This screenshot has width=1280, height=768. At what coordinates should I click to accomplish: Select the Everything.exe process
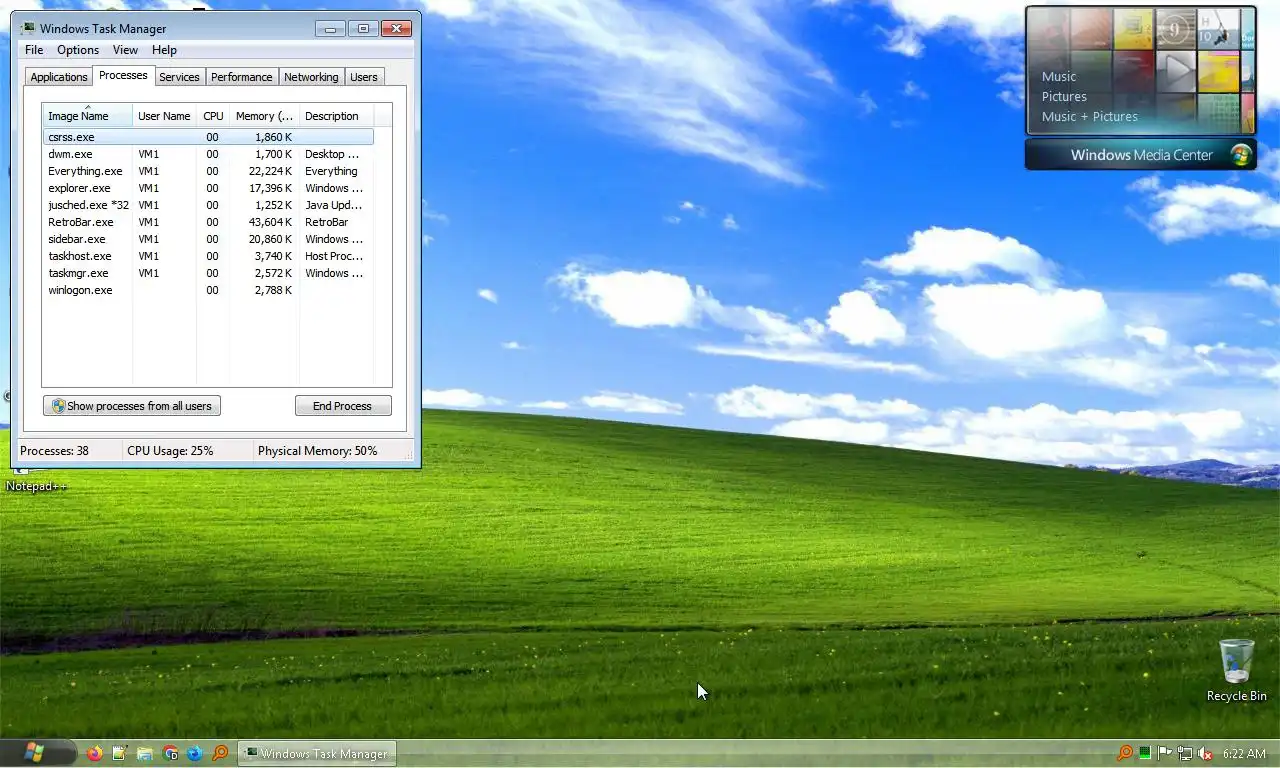pyautogui.click(x=208, y=171)
